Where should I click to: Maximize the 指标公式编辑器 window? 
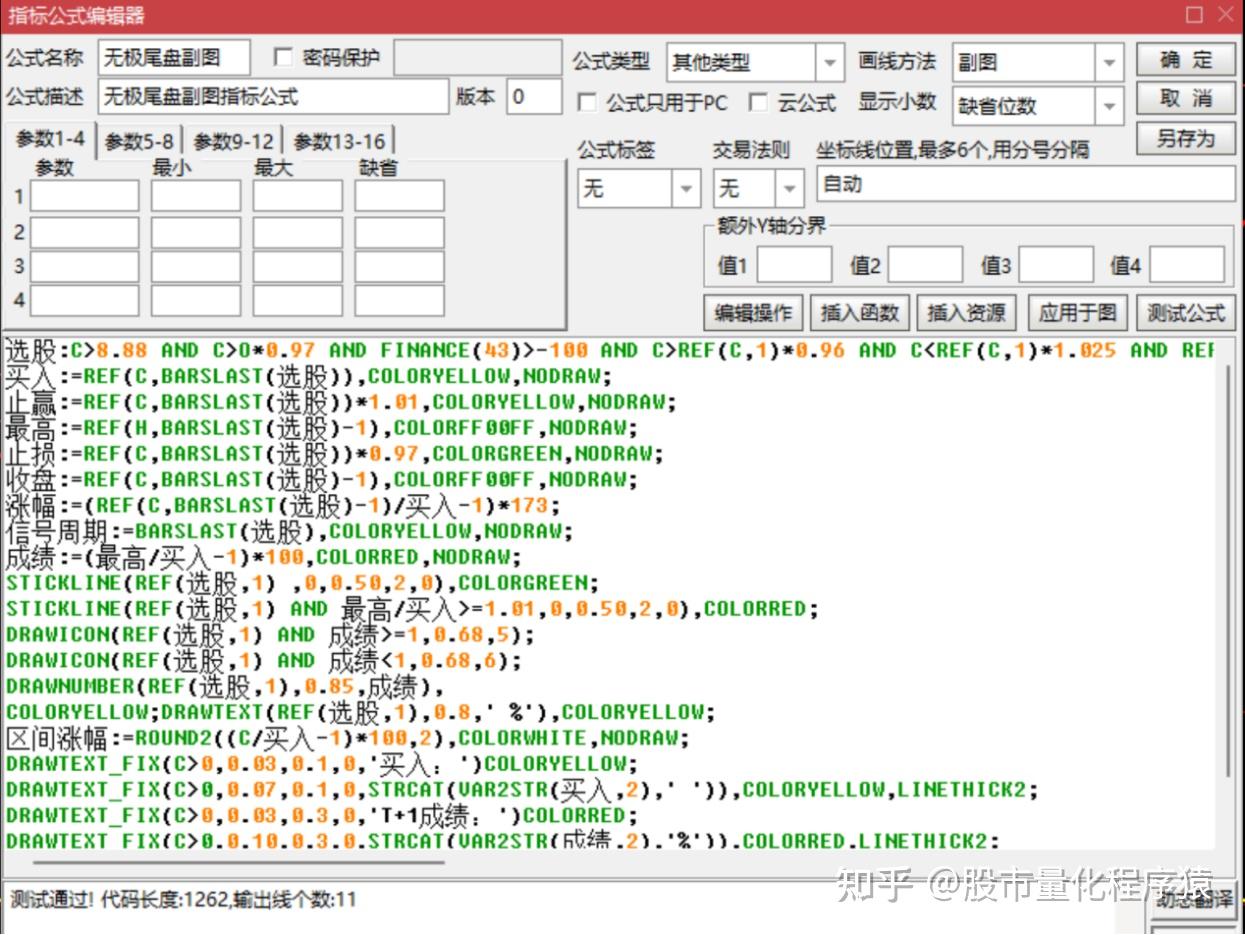[1195, 14]
